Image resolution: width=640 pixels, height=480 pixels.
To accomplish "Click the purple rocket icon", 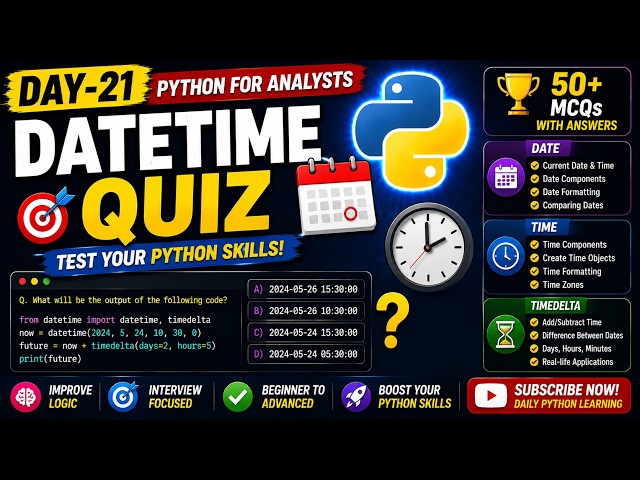I will [356, 397].
